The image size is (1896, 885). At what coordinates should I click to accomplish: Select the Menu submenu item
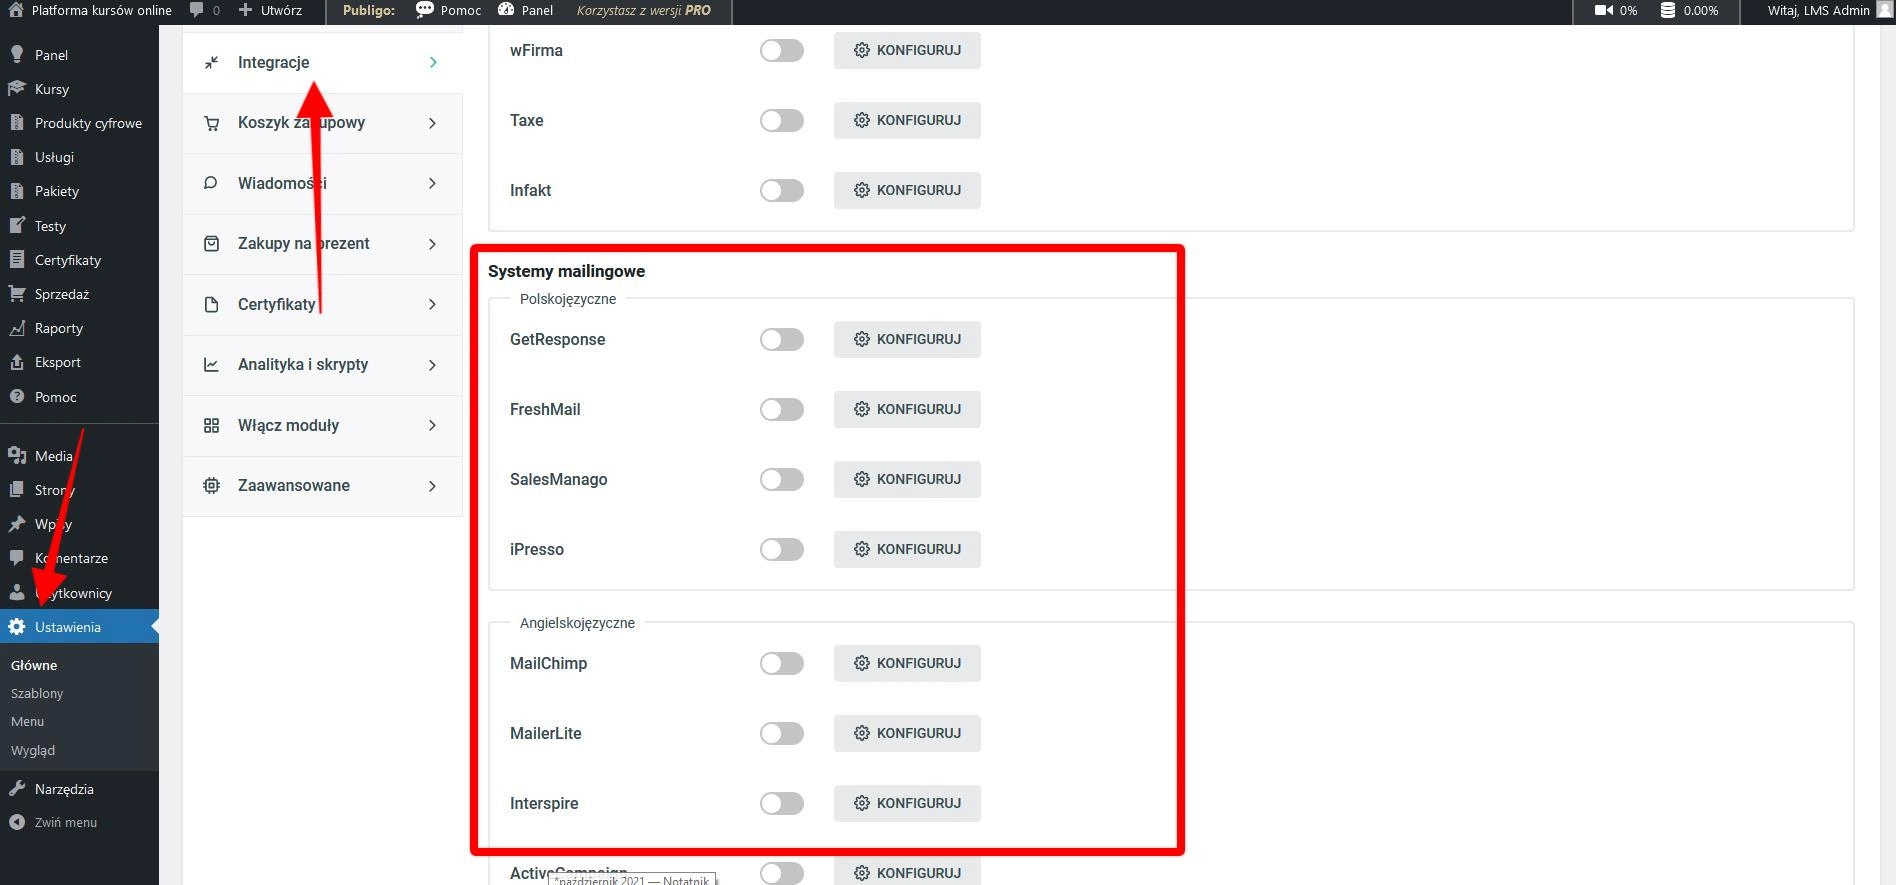tap(27, 721)
